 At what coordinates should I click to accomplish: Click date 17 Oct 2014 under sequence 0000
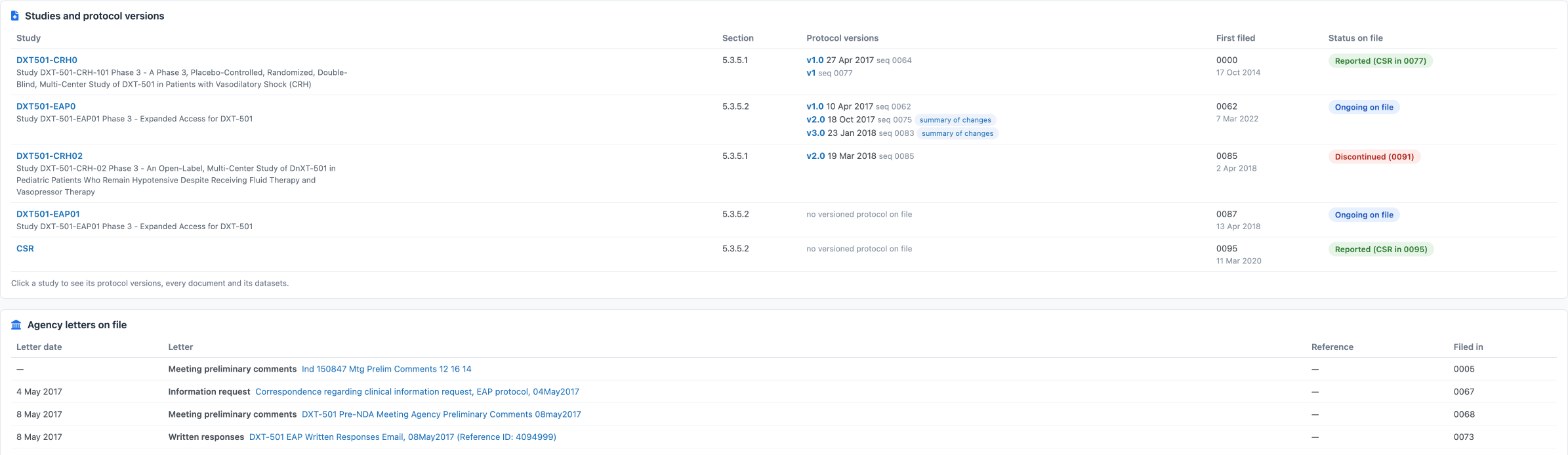(x=1238, y=73)
